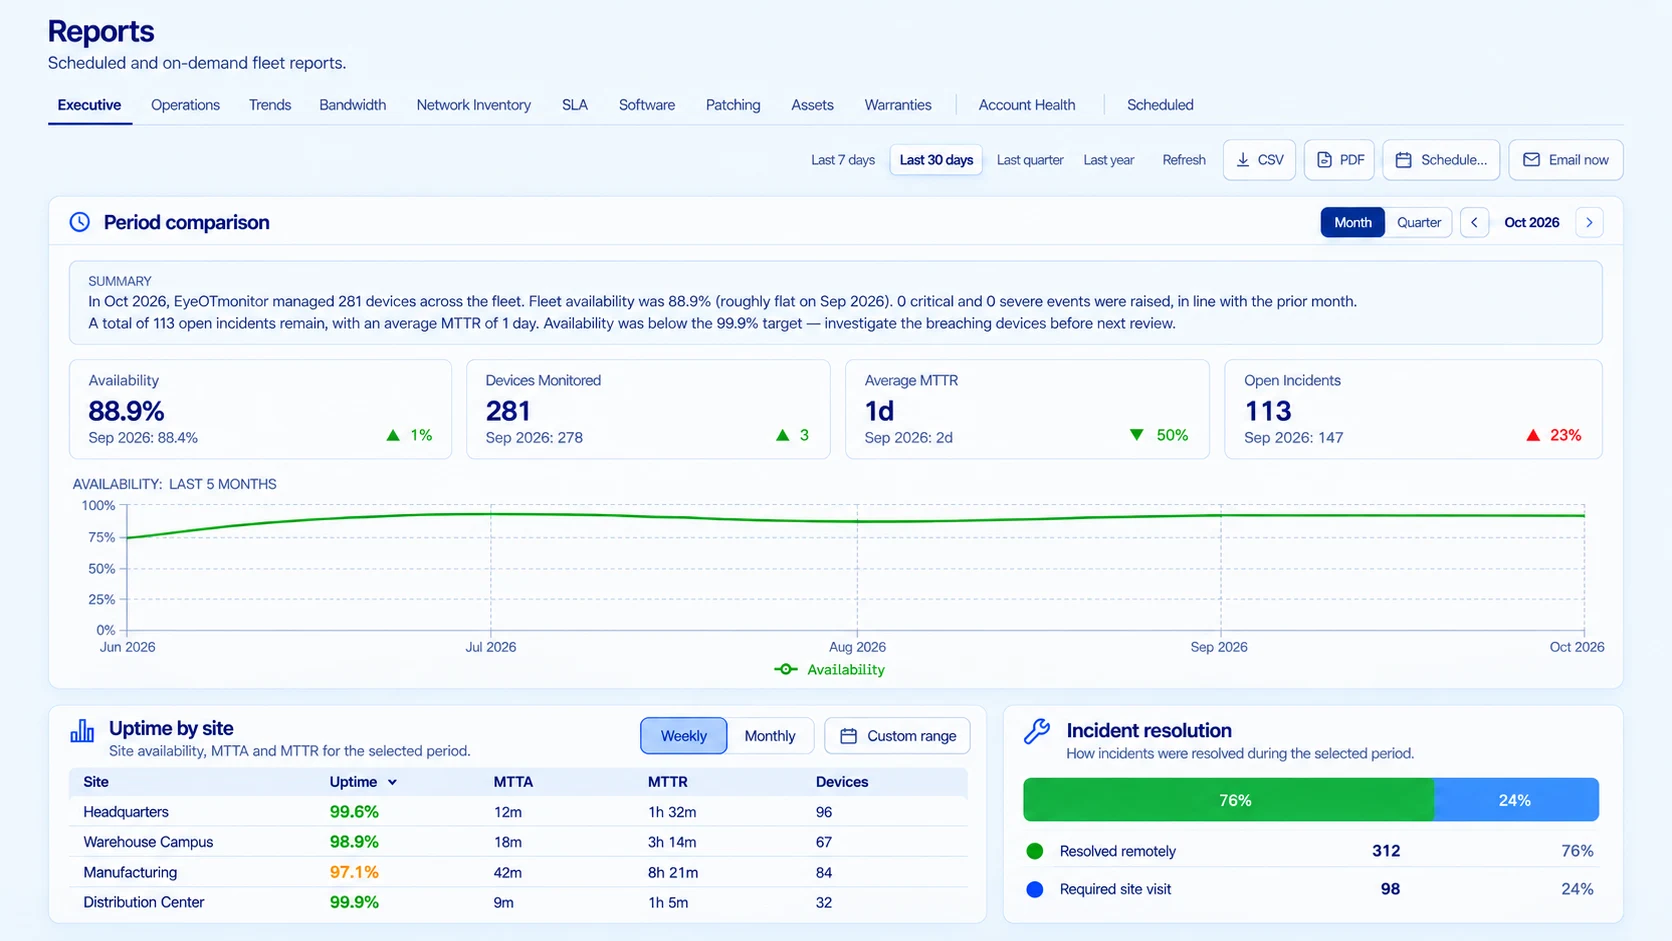
Task: Select the Last 7 days range
Action: pyautogui.click(x=843, y=160)
